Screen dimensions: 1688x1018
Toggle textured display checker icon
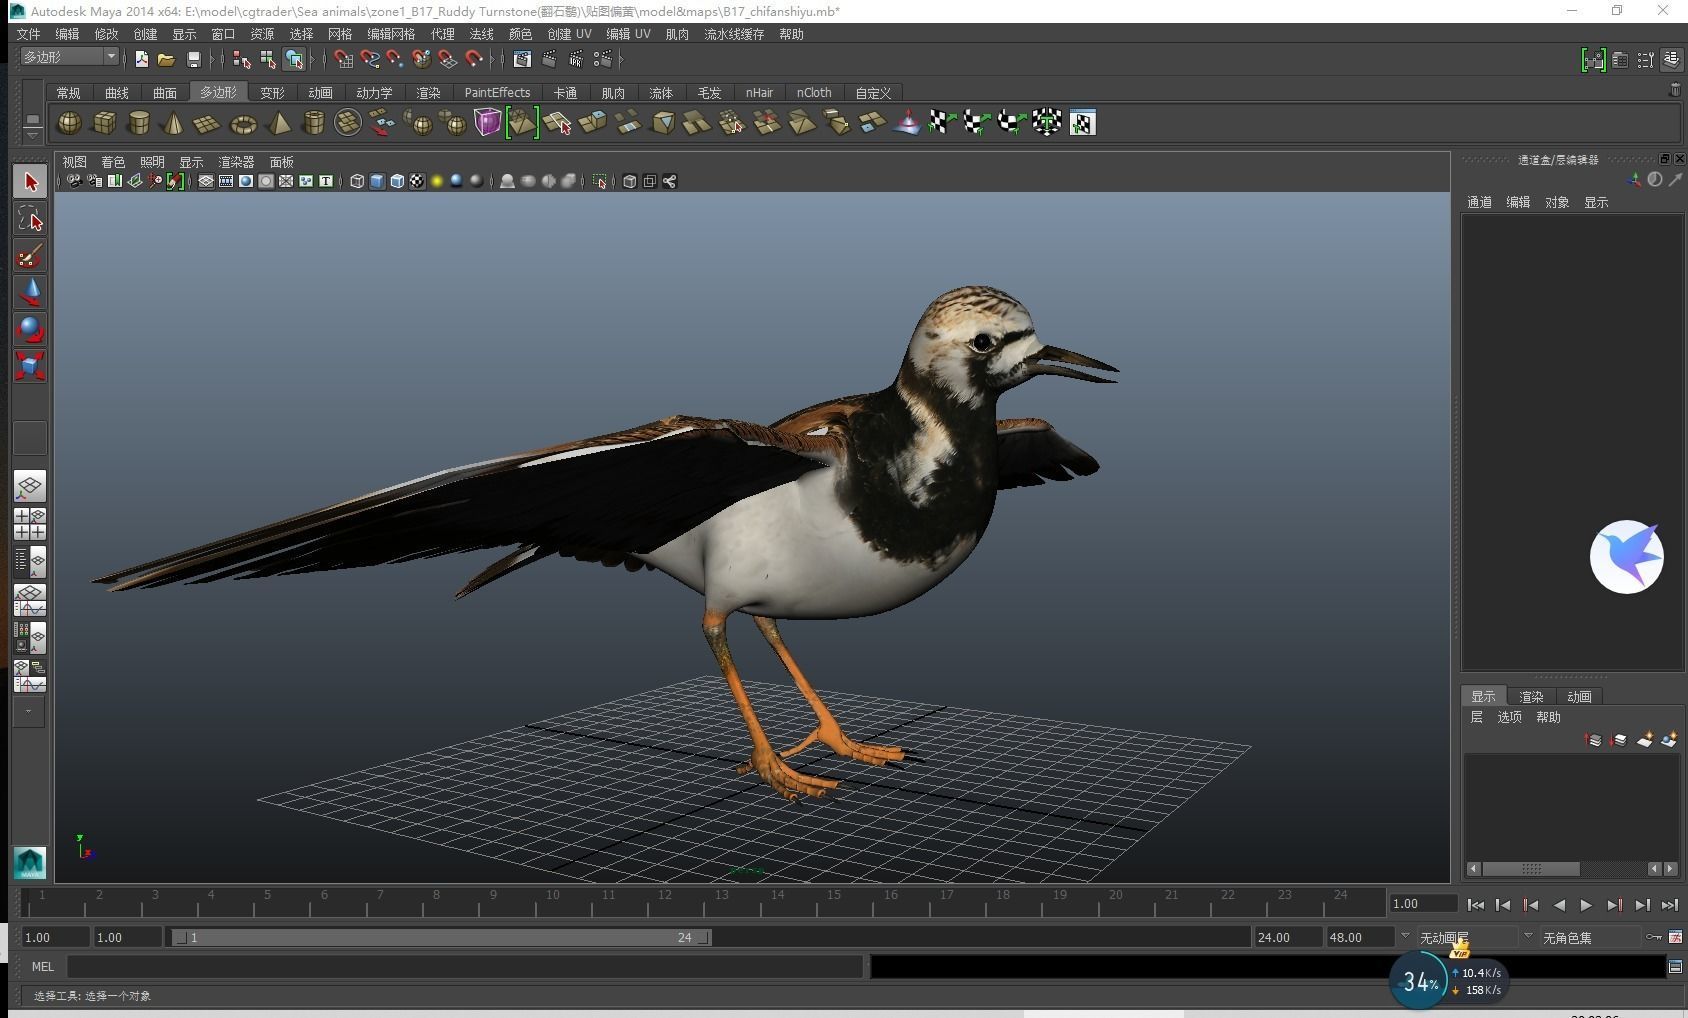[417, 181]
